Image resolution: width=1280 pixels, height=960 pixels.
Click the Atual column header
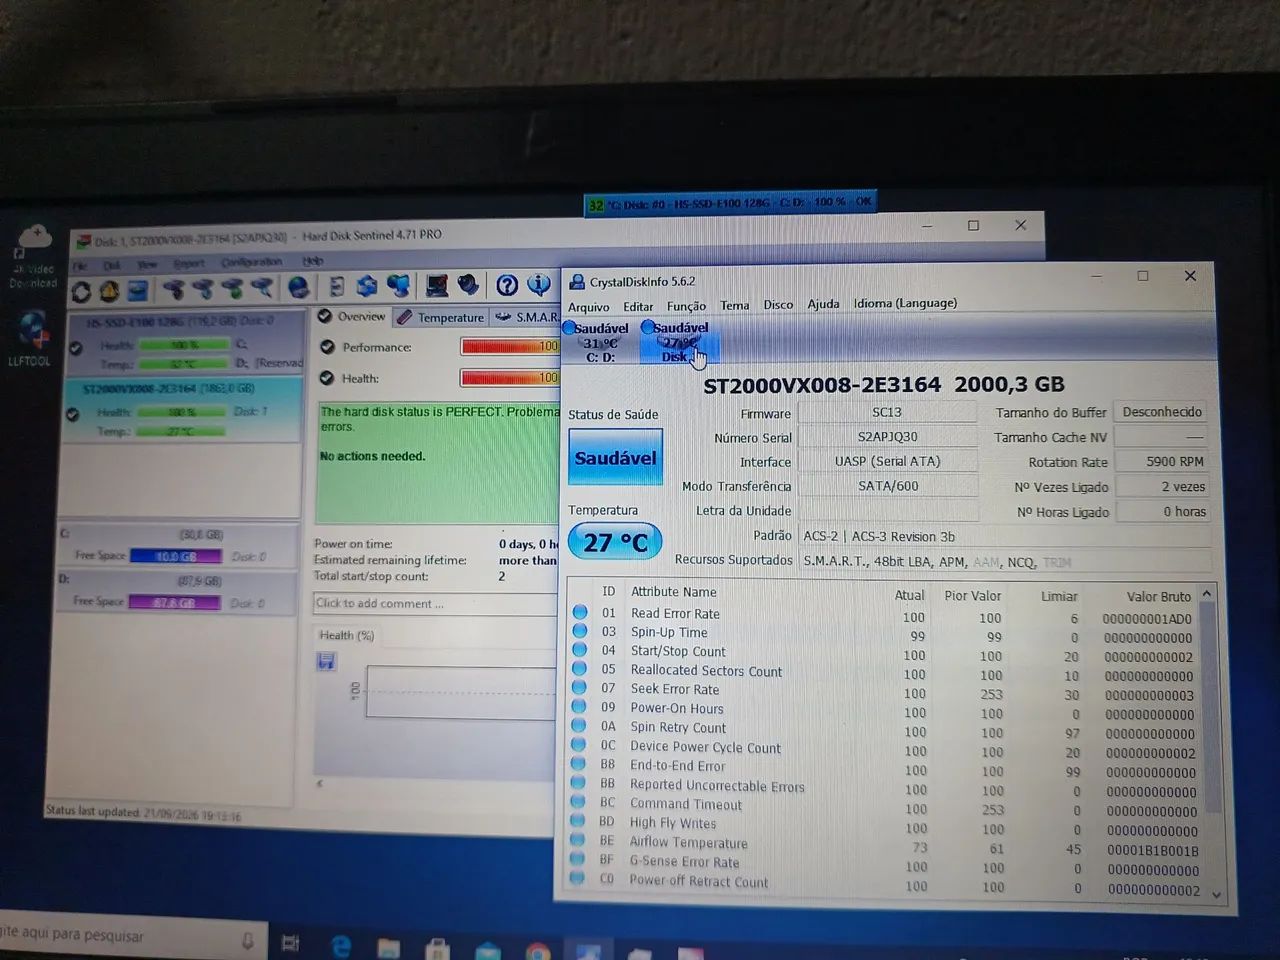point(909,595)
